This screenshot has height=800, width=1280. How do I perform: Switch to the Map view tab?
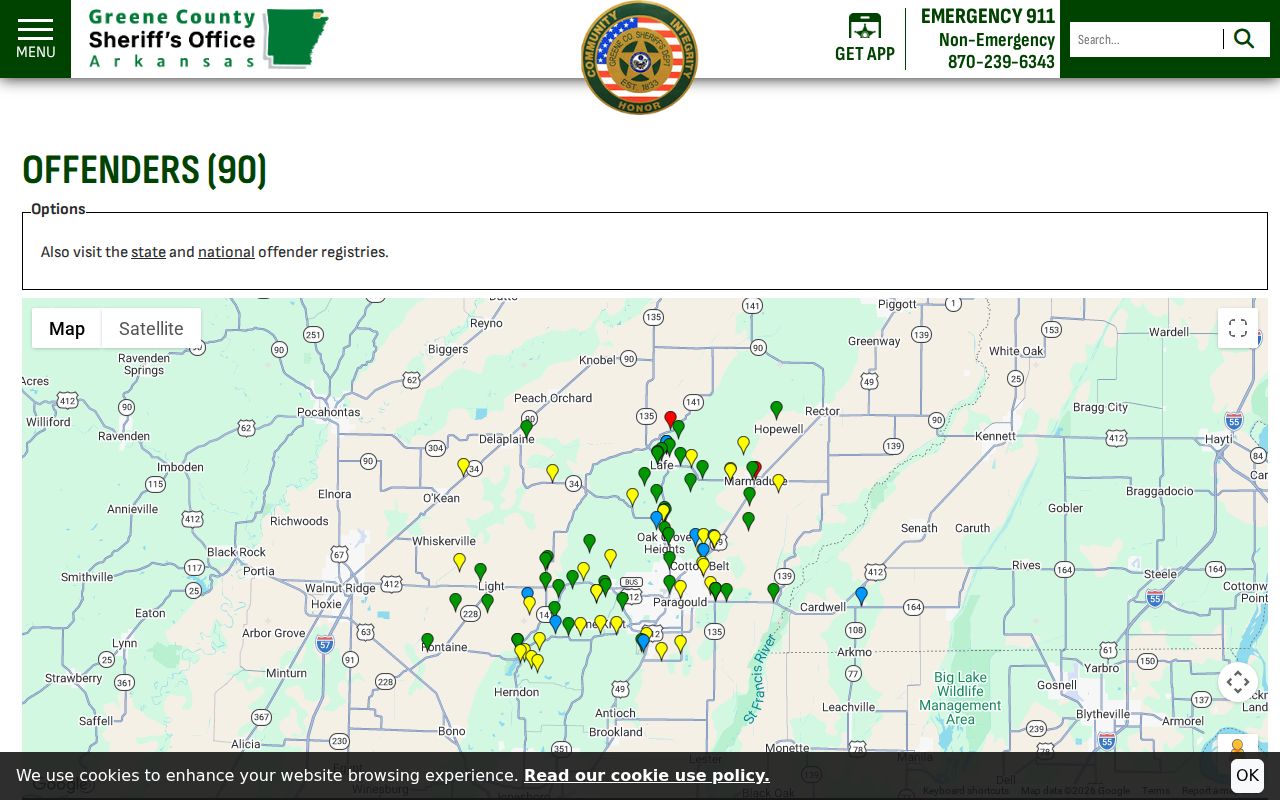[67, 328]
